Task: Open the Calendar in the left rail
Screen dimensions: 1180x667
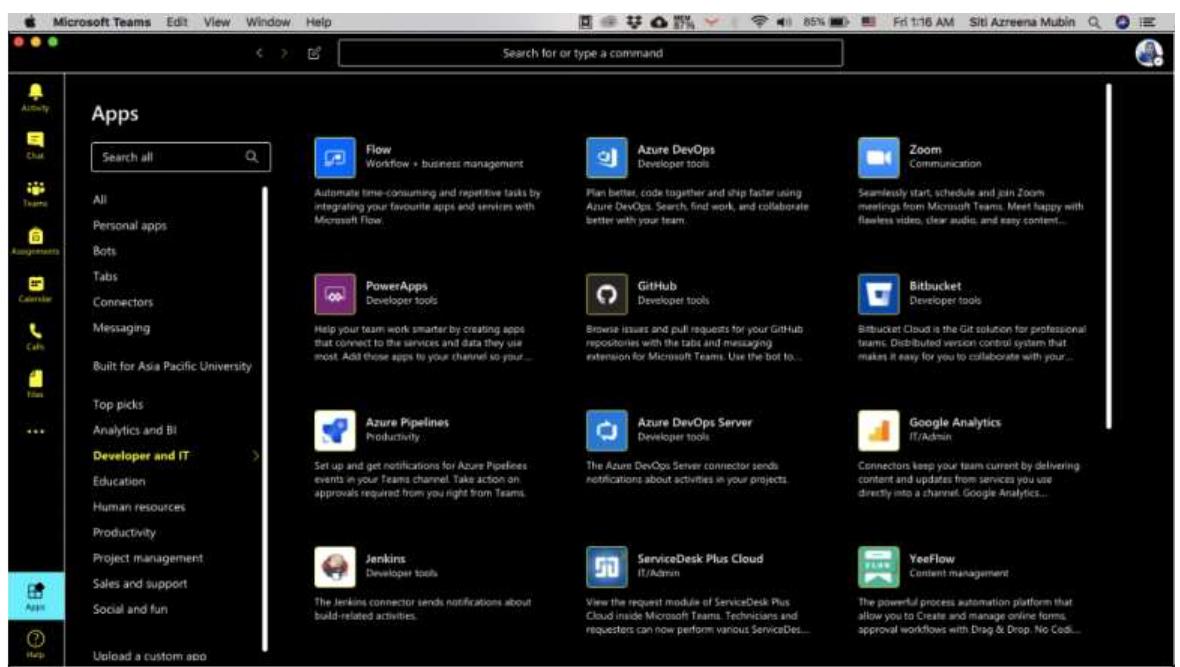Action: tap(35, 288)
